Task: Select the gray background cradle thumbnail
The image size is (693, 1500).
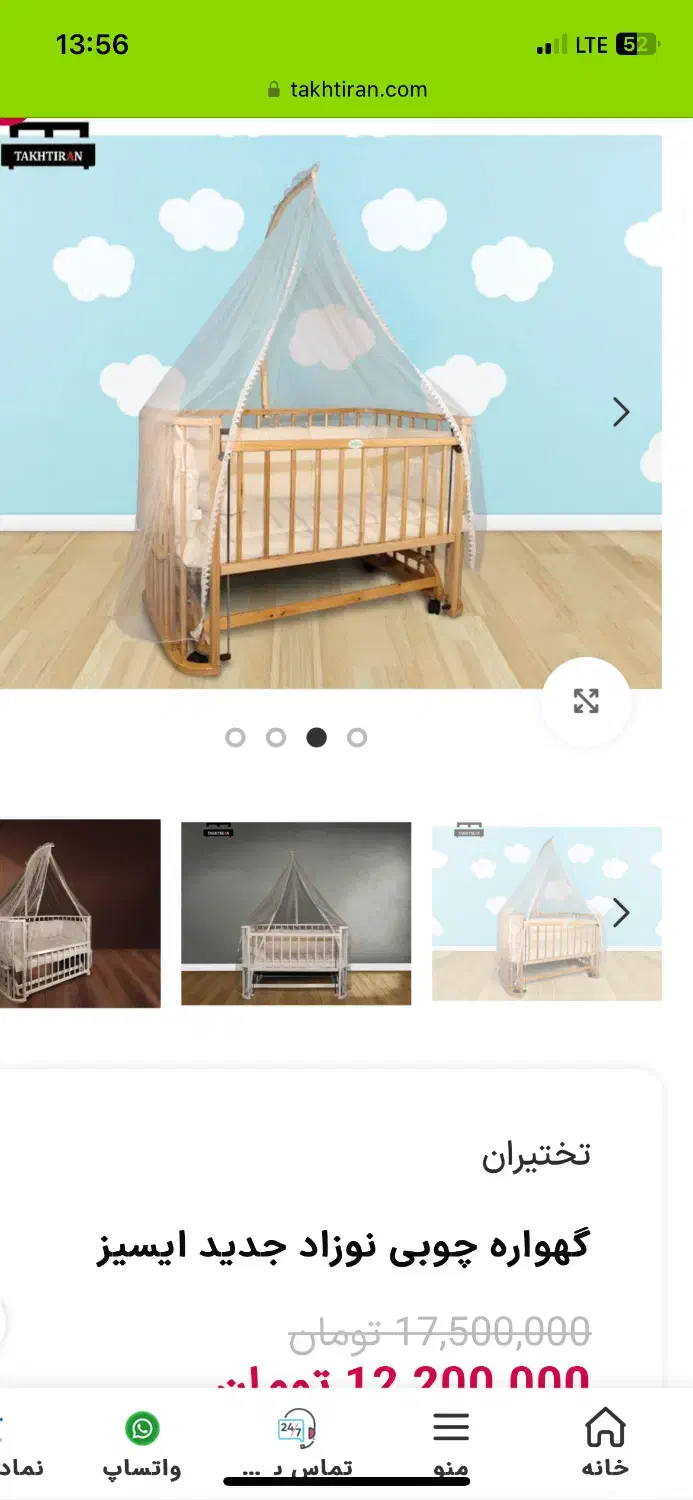Action: pyautogui.click(x=296, y=913)
